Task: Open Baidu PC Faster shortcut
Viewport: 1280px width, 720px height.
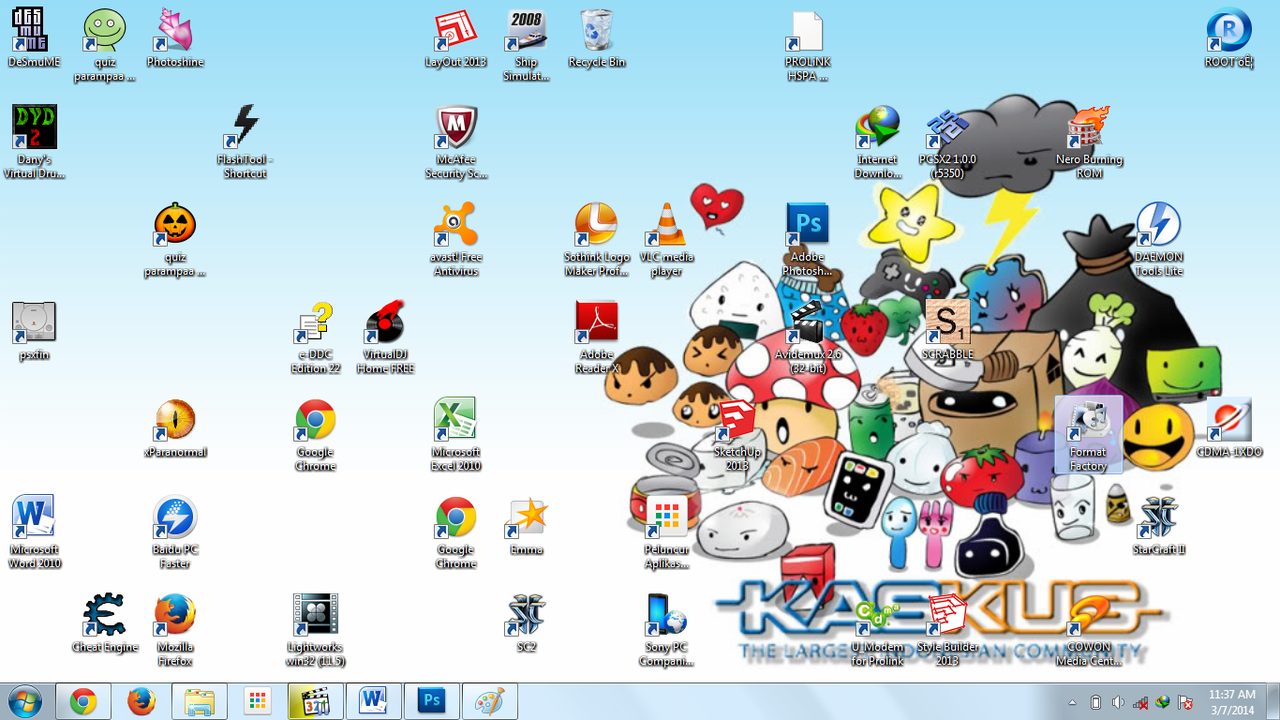Action: coord(175,532)
